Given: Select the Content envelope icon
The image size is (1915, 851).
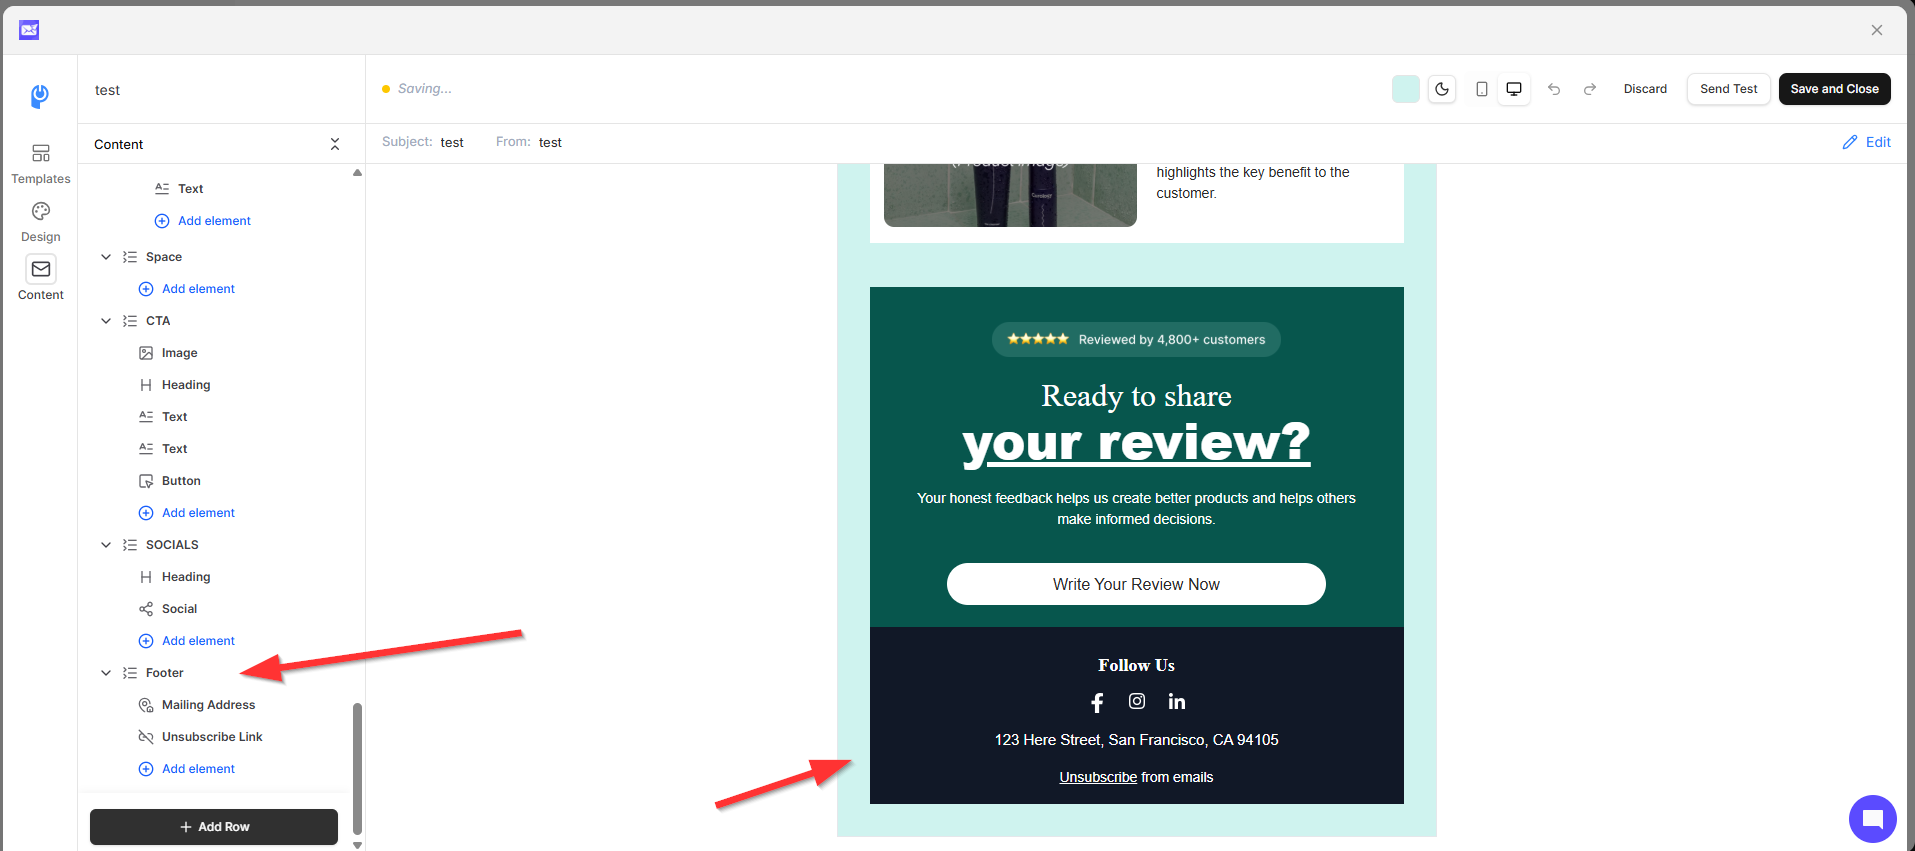Looking at the screenshot, I should (41, 269).
